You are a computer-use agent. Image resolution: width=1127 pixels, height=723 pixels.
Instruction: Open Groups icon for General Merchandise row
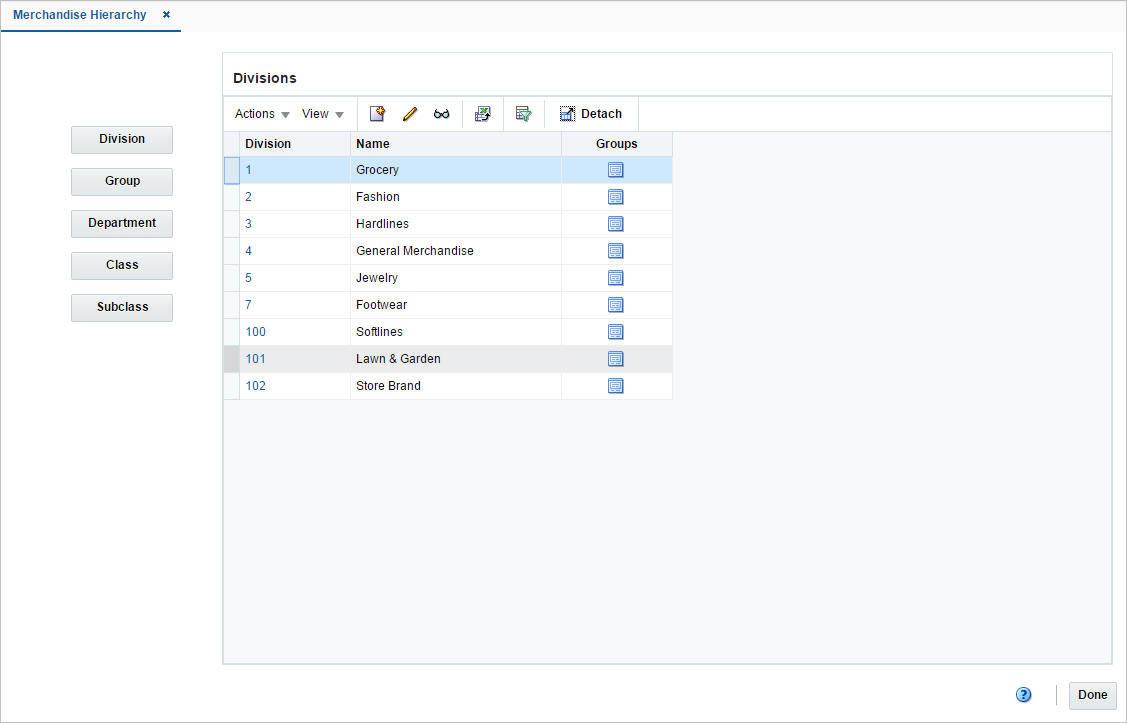(x=616, y=251)
